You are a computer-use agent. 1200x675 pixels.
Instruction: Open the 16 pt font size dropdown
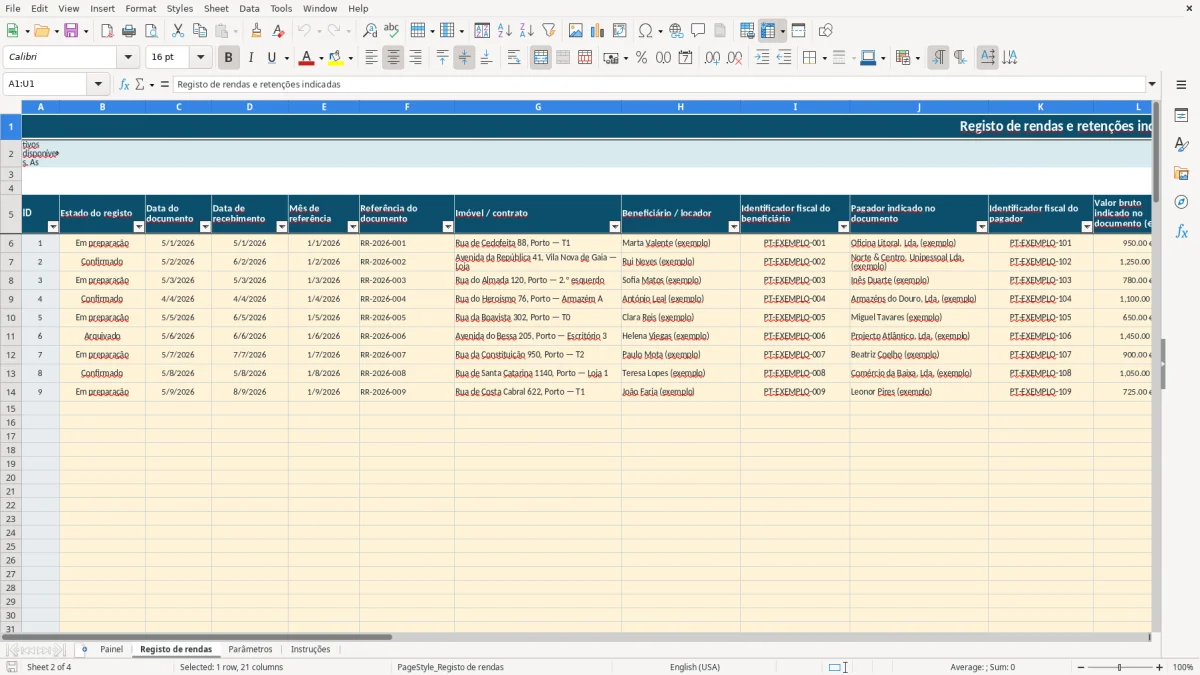pos(201,58)
